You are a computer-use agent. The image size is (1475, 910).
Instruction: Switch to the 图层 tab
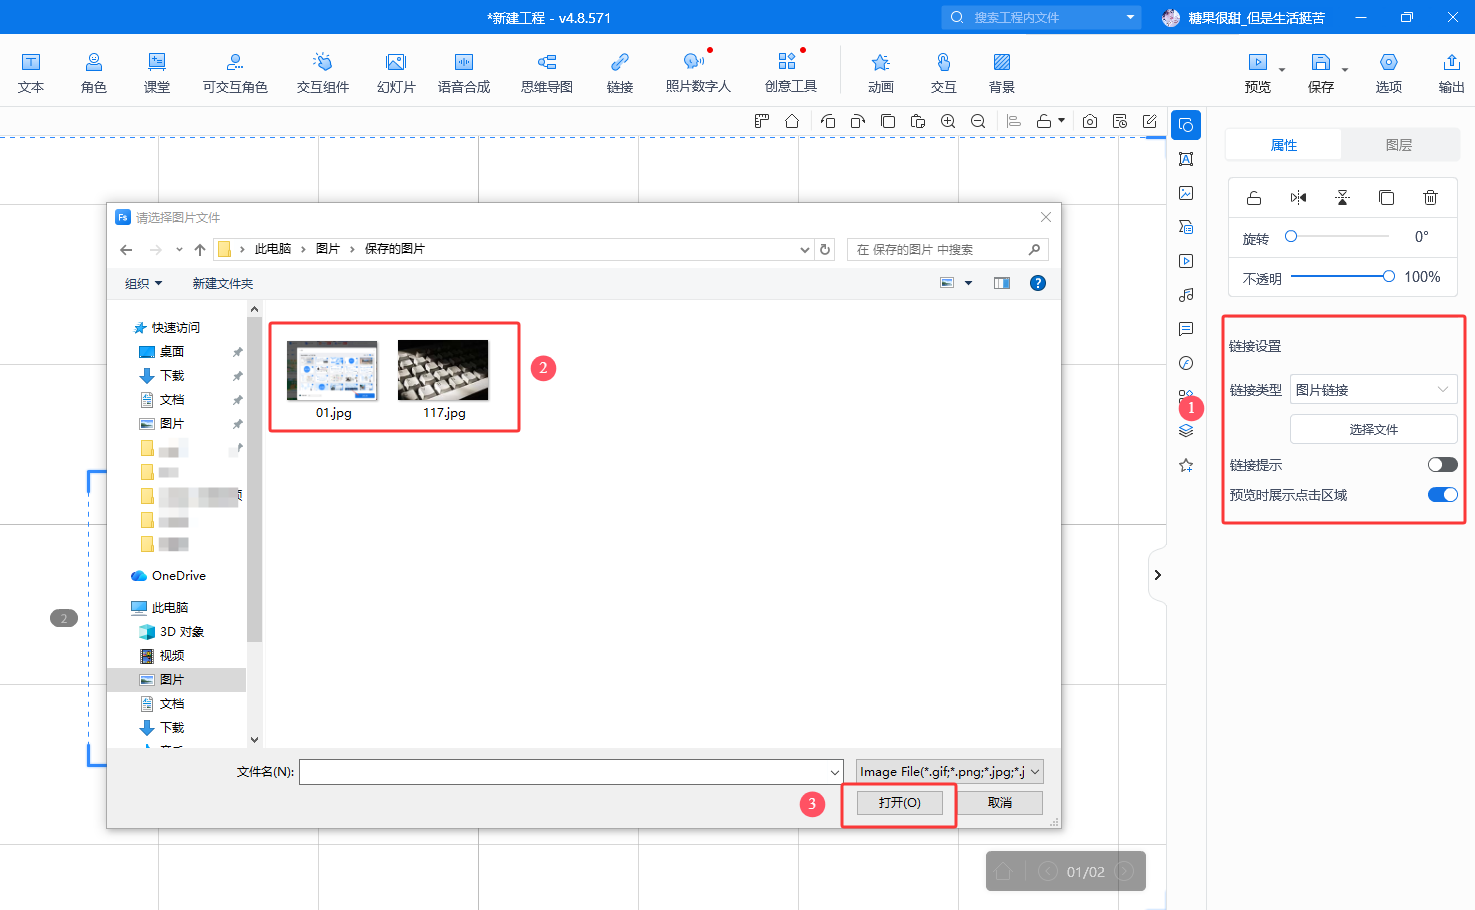click(x=1398, y=145)
